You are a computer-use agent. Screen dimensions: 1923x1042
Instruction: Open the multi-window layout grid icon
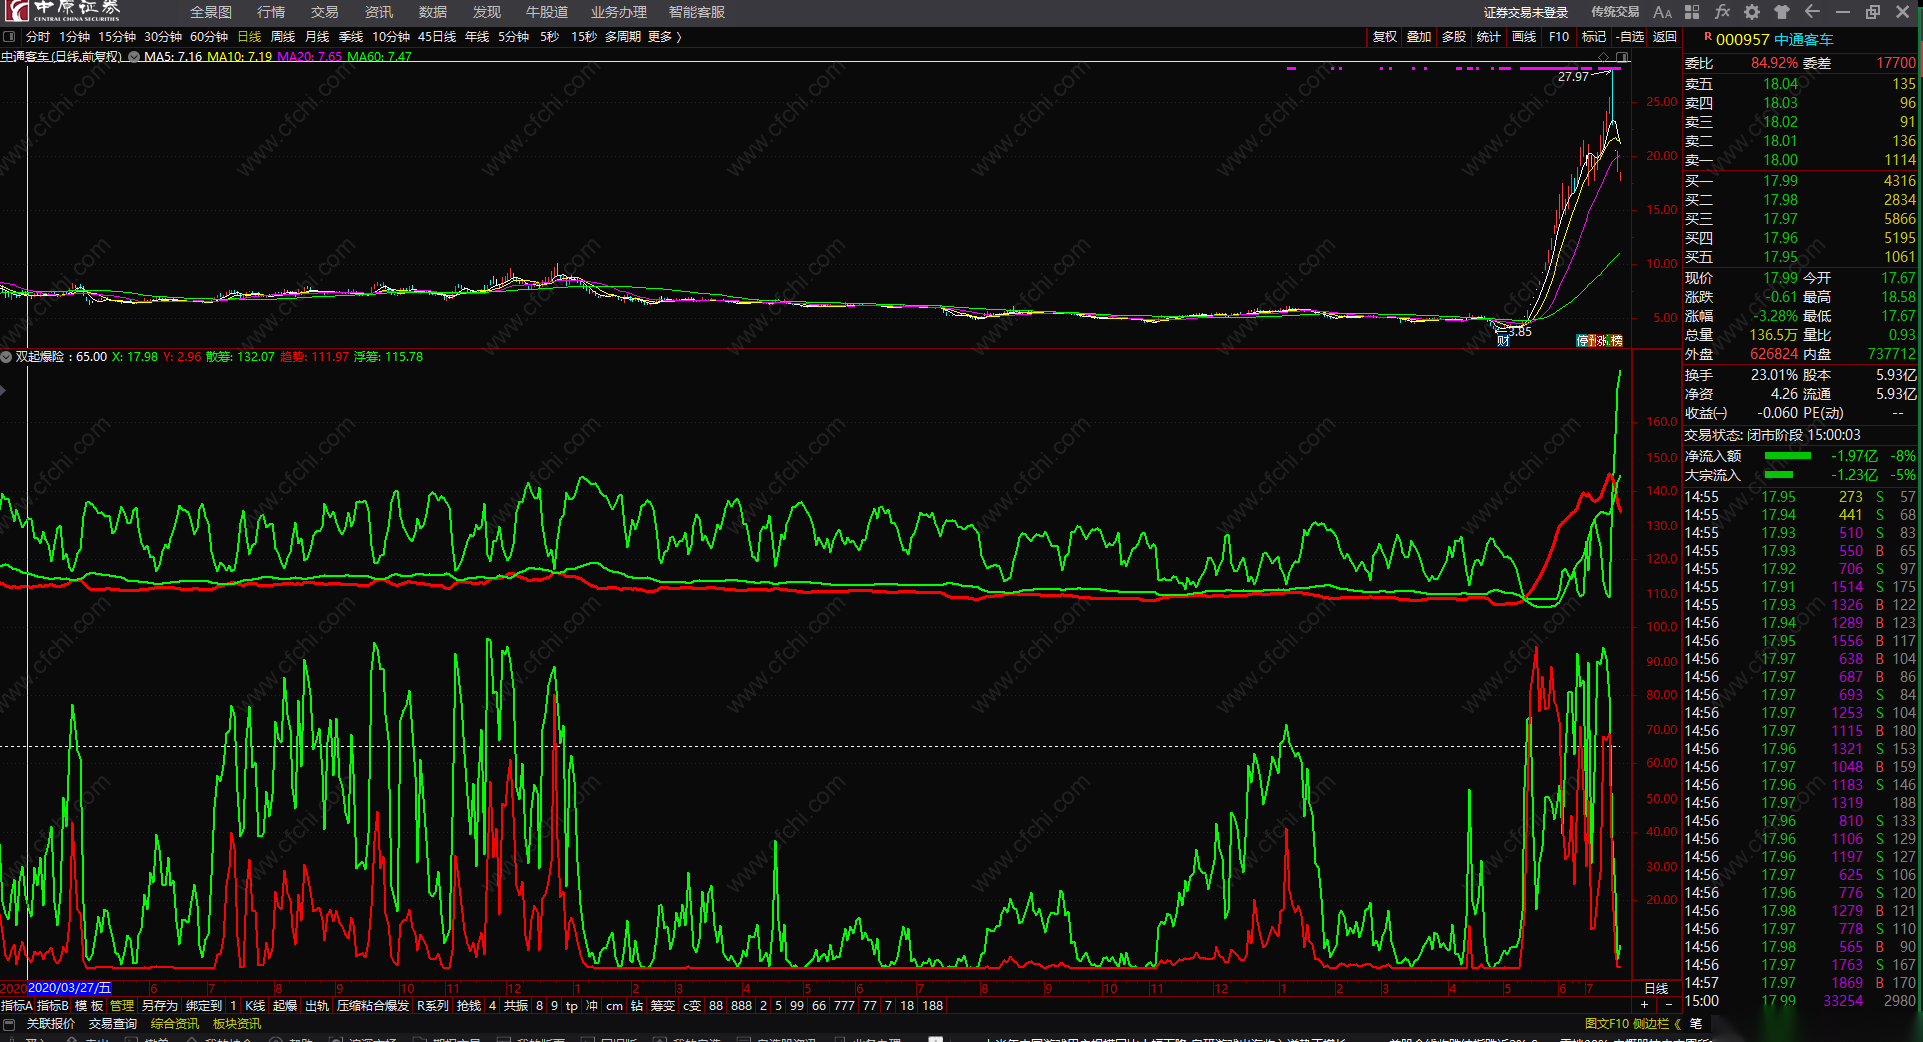pos(1692,12)
